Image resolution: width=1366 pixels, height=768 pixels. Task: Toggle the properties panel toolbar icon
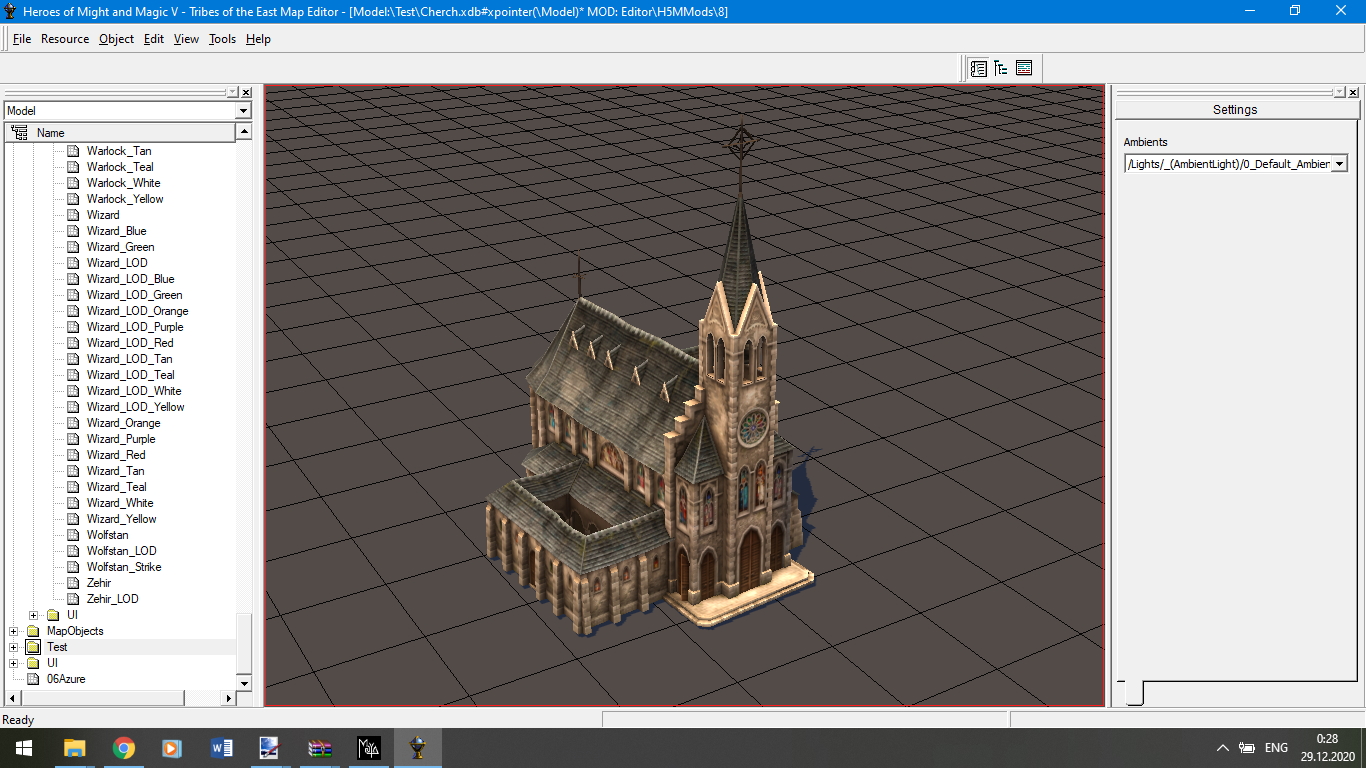click(979, 68)
